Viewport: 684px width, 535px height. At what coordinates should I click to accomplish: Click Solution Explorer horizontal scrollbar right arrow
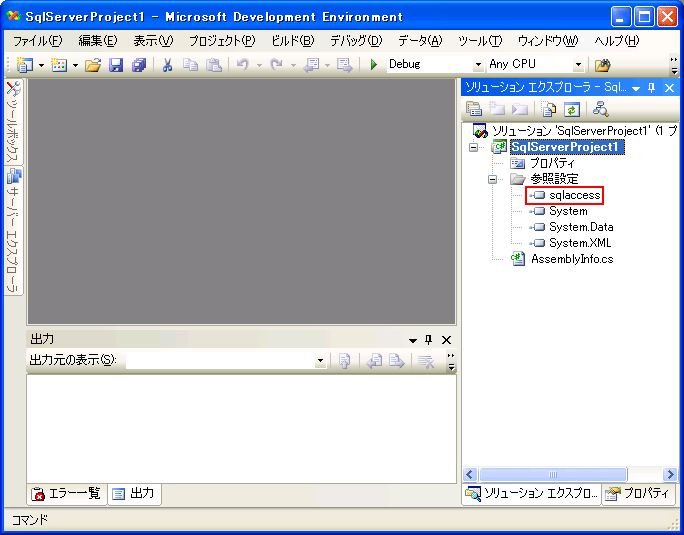click(x=670, y=474)
